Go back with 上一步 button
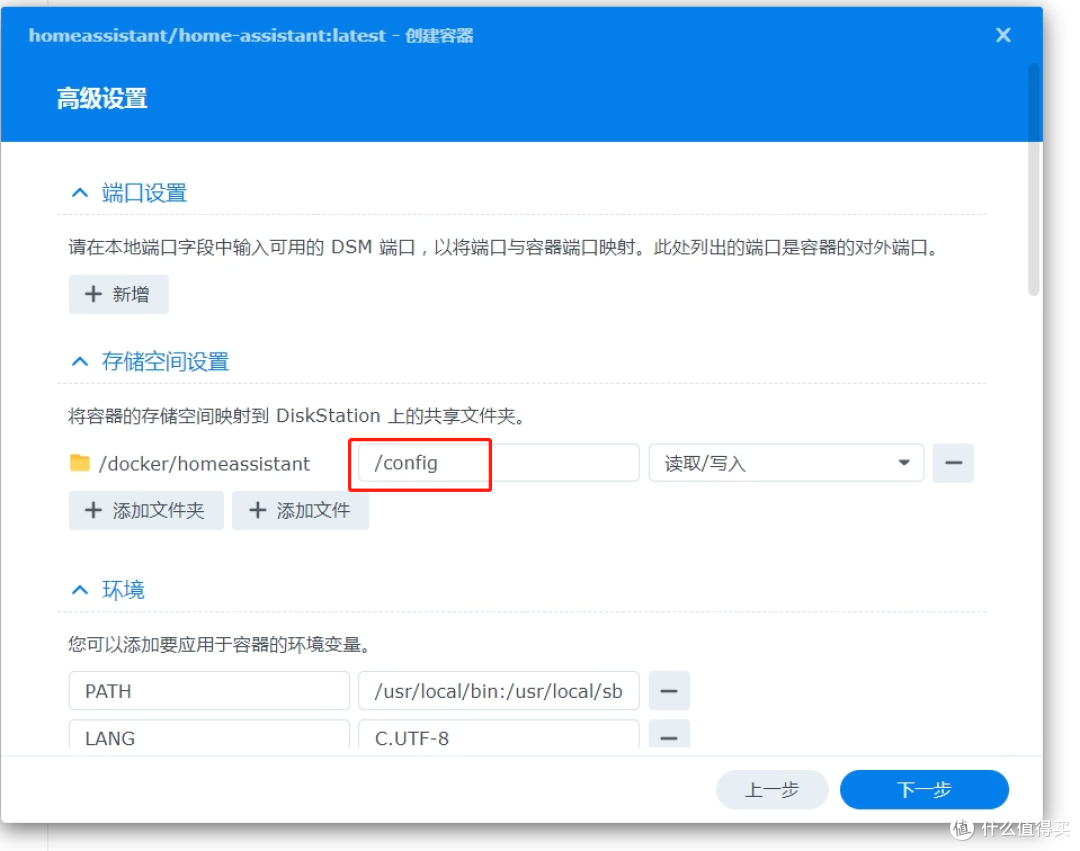 (772, 790)
